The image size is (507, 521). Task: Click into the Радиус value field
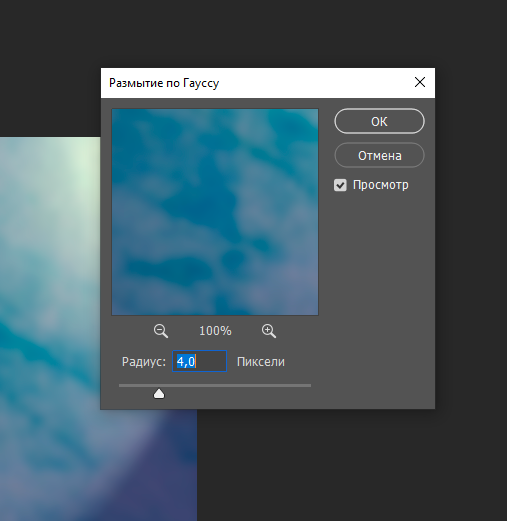click(199, 361)
